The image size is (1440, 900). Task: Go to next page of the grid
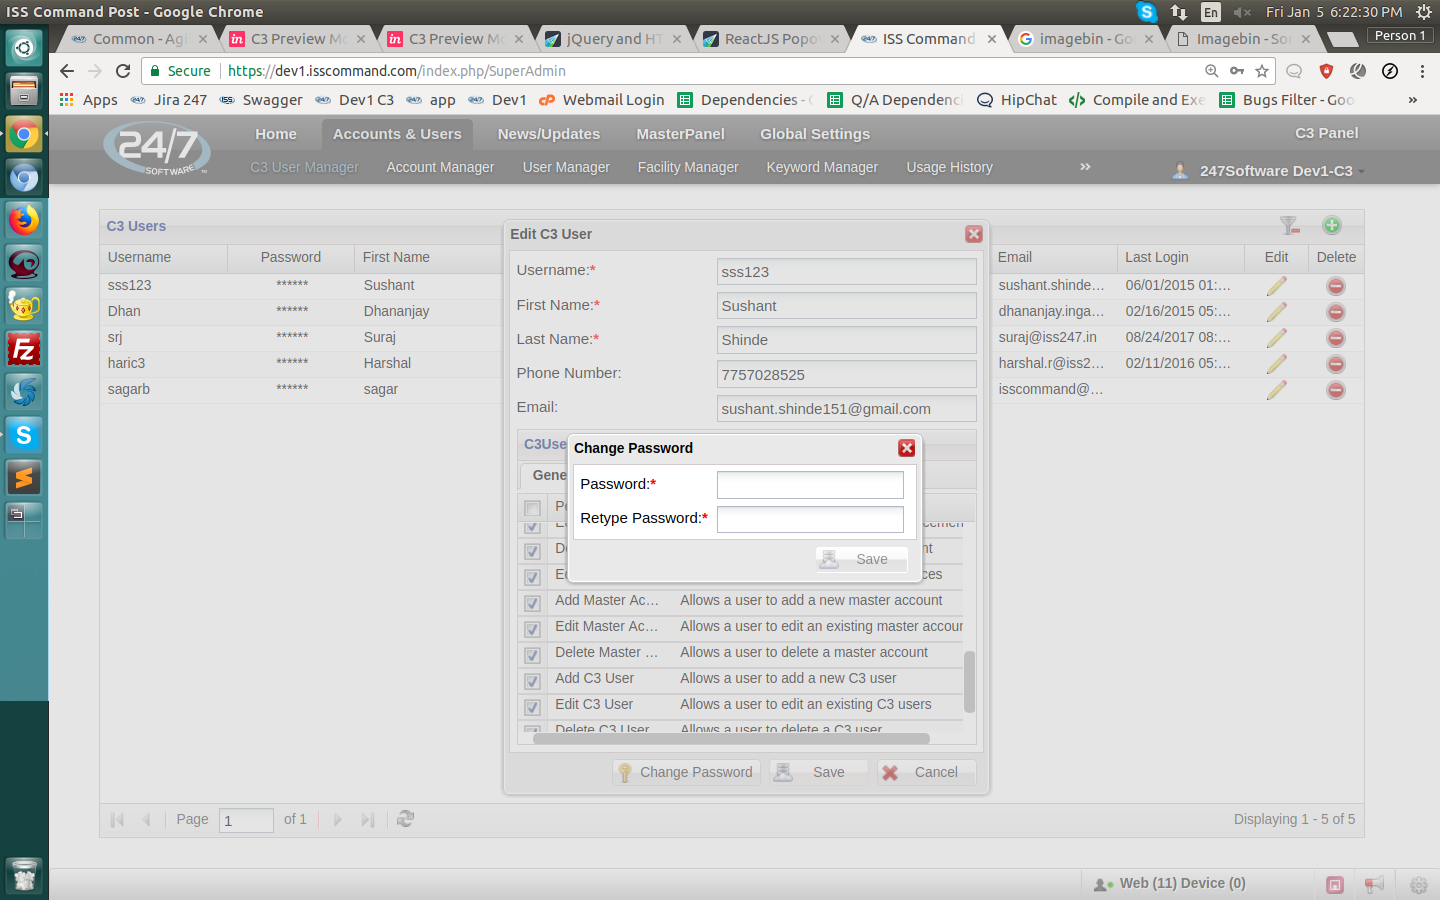(338, 819)
